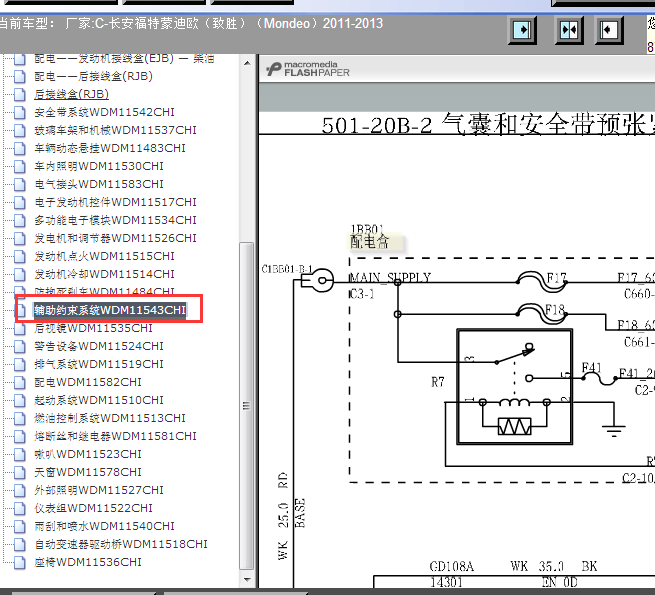Click 配电盒 tooltip label

pos(370,242)
